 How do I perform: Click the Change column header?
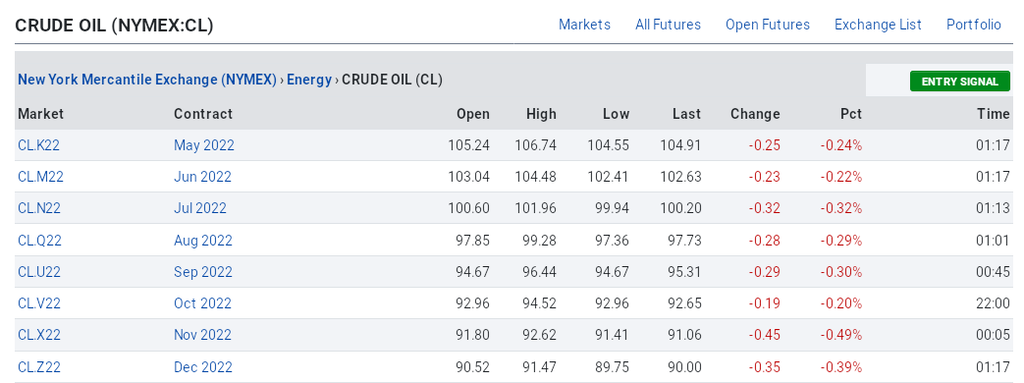click(755, 114)
